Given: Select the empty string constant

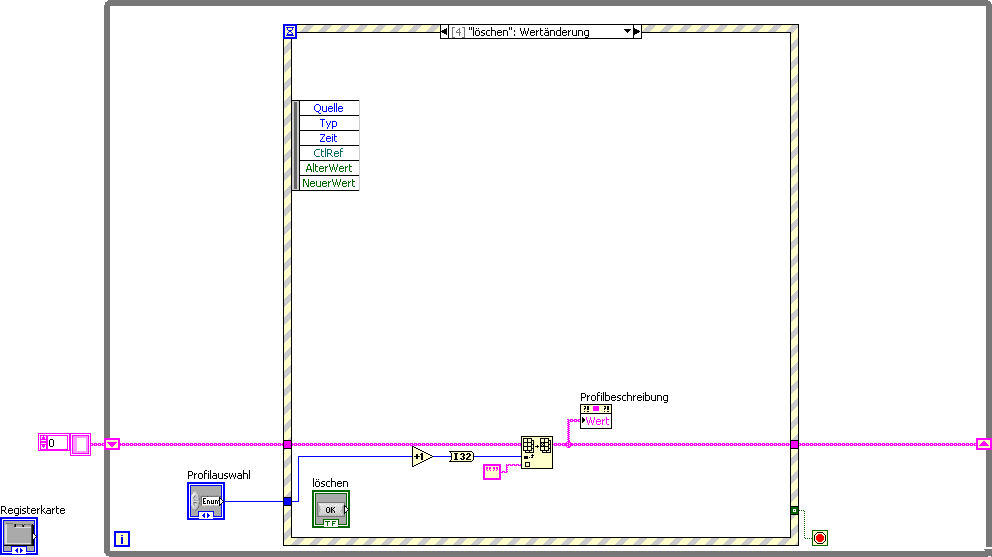Looking at the screenshot, I should (x=492, y=472).
